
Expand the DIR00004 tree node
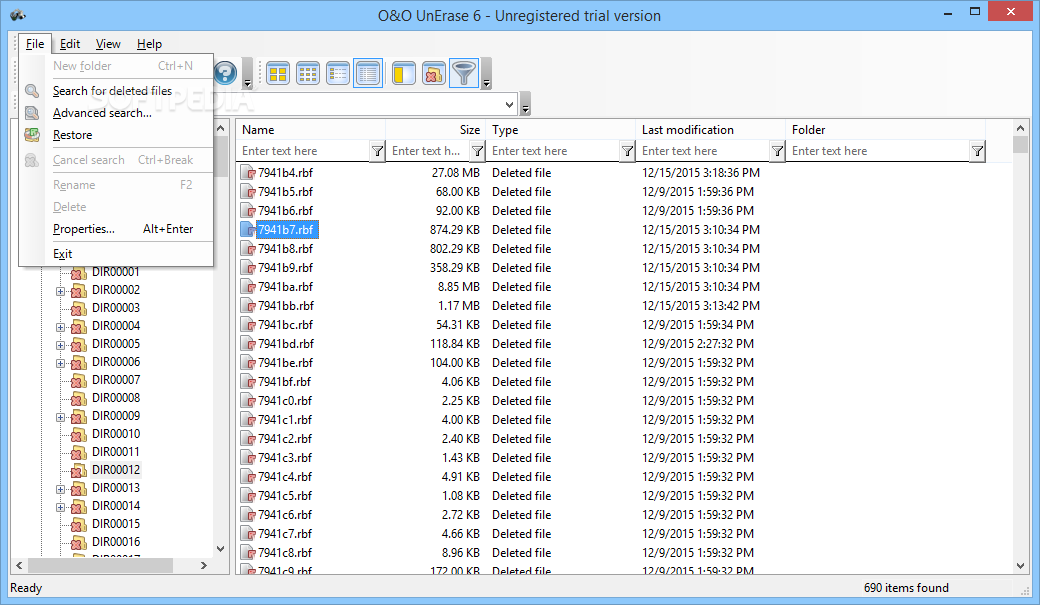(x=60, y=327)
